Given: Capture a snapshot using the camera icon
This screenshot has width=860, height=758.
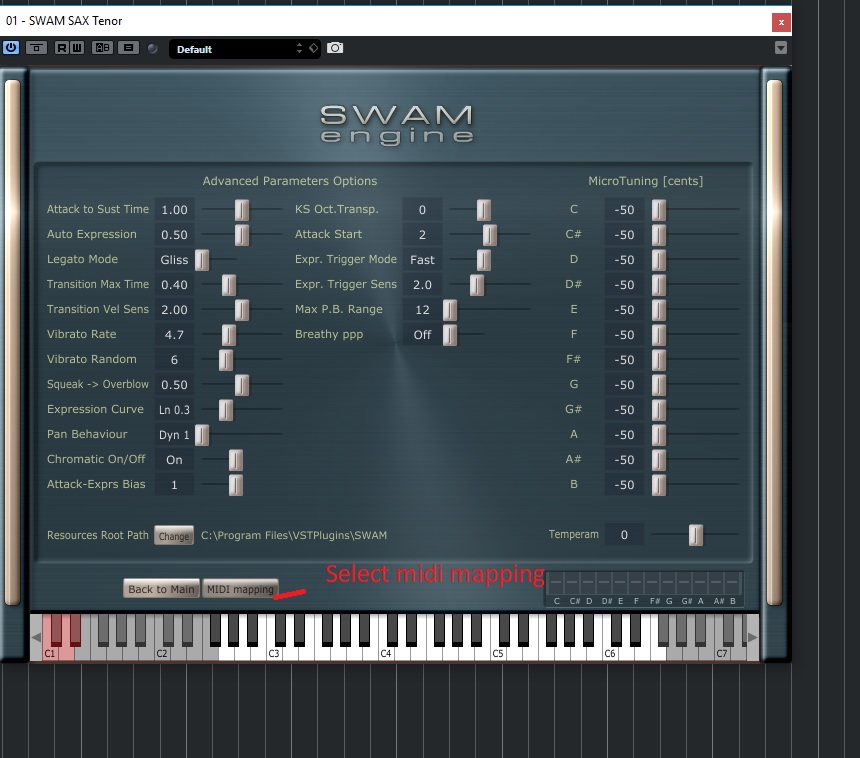Looking at the screenshot, I should coord(336,47).
